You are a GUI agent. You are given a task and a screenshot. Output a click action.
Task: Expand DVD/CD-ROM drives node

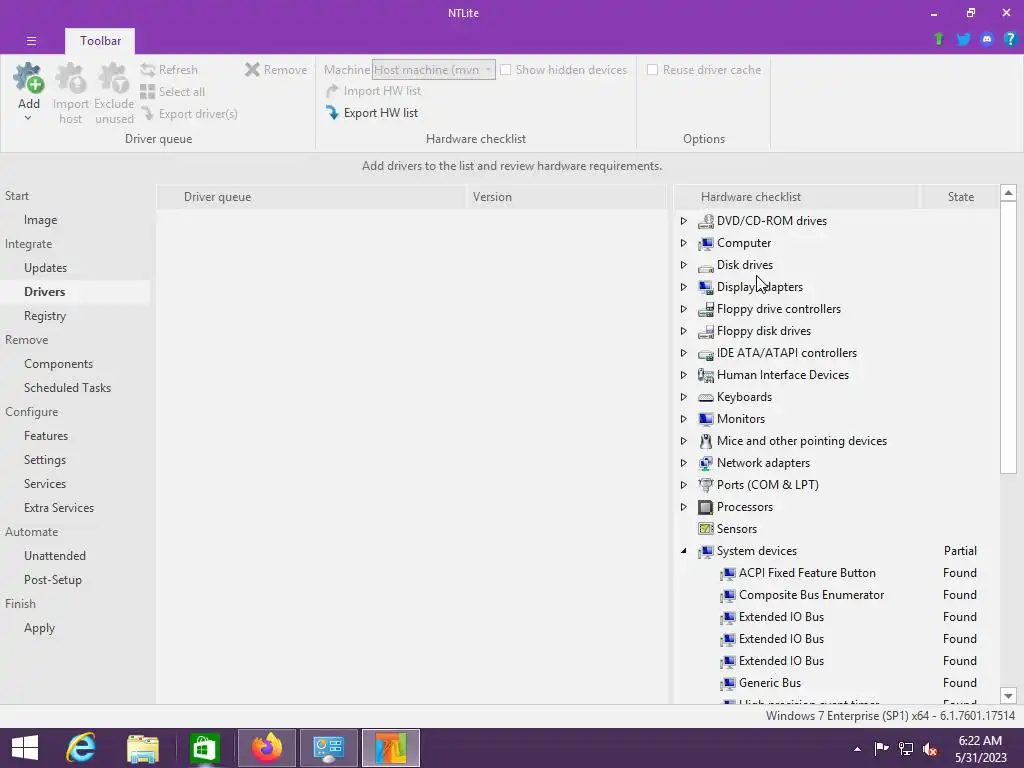[683, 221]
